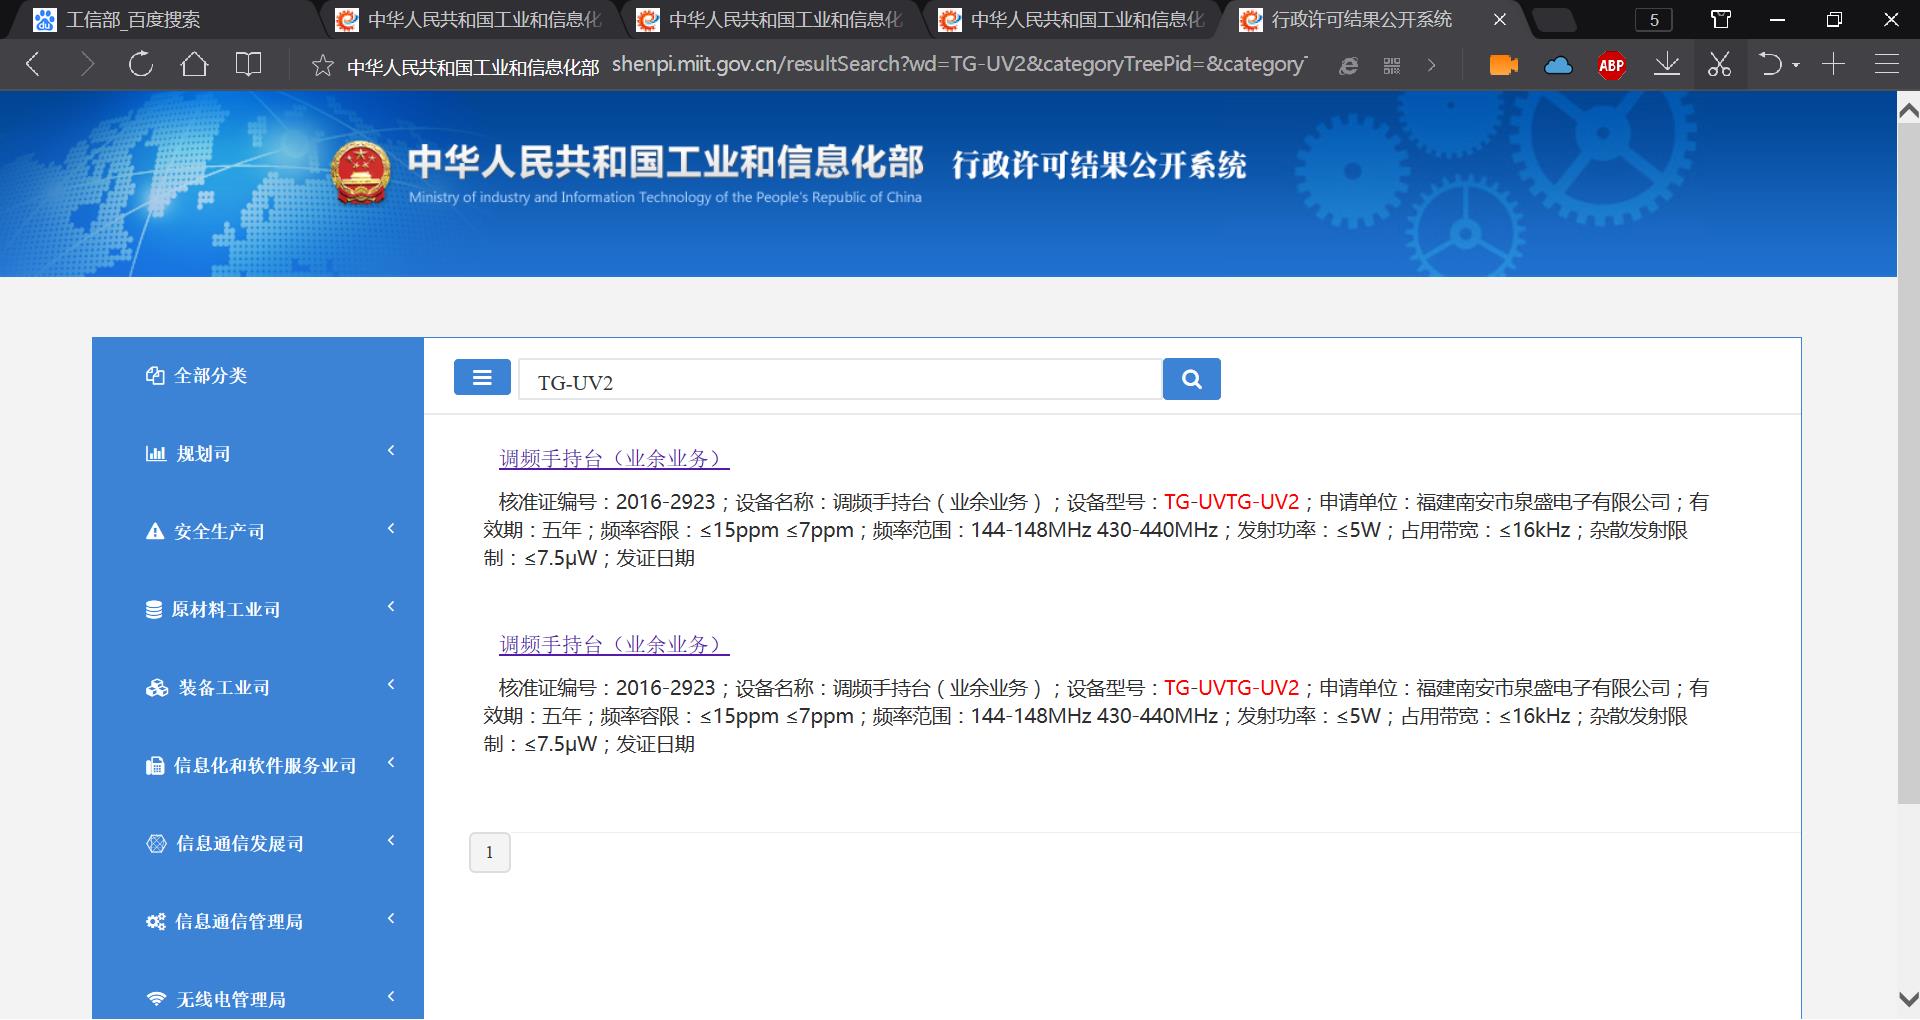1920x1020 pixels.
Task: Go back to the previous page
Action: 33,65
